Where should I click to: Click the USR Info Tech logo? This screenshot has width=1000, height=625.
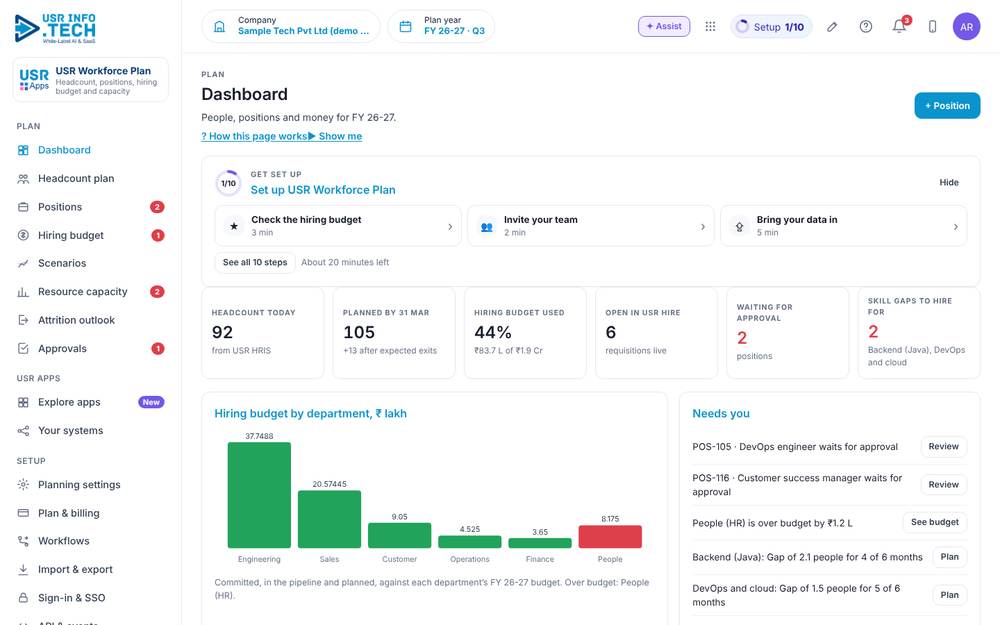(x=55, y=29)
